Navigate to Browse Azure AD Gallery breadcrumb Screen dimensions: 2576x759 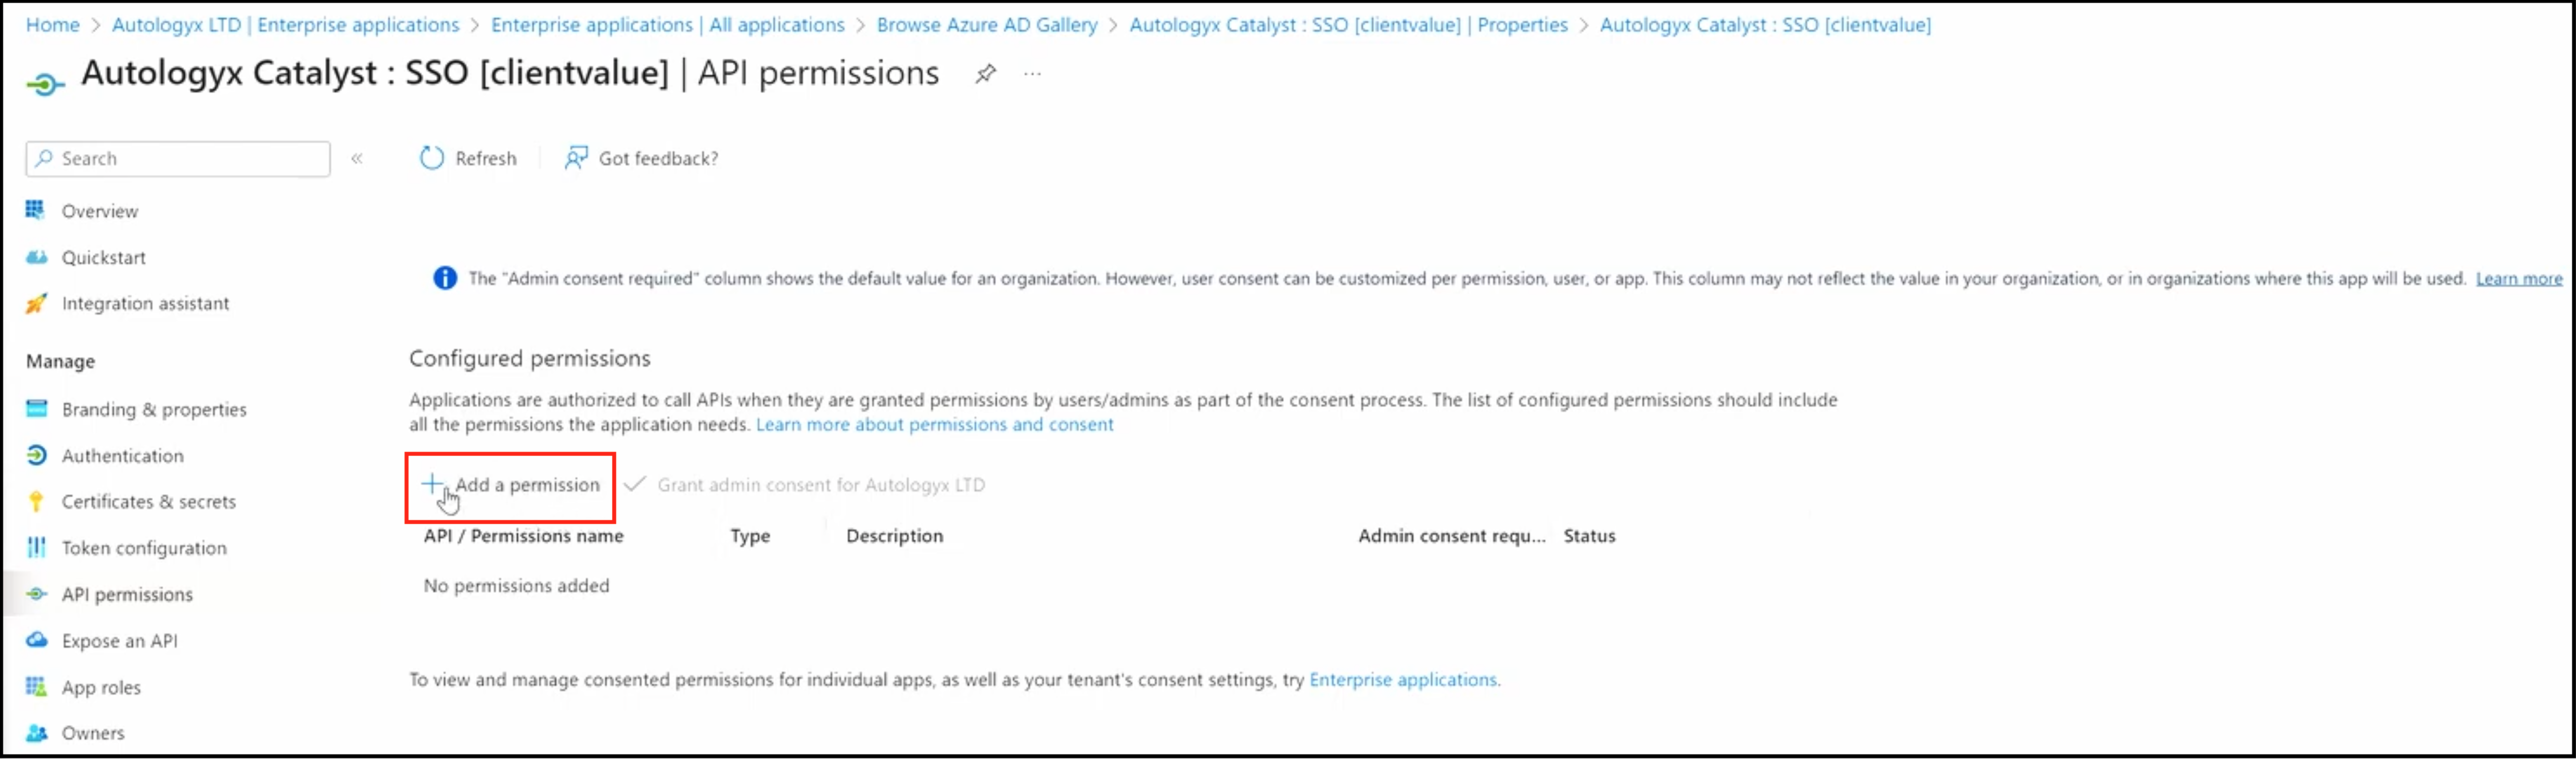pyautogui.click(x=987, y=25)
